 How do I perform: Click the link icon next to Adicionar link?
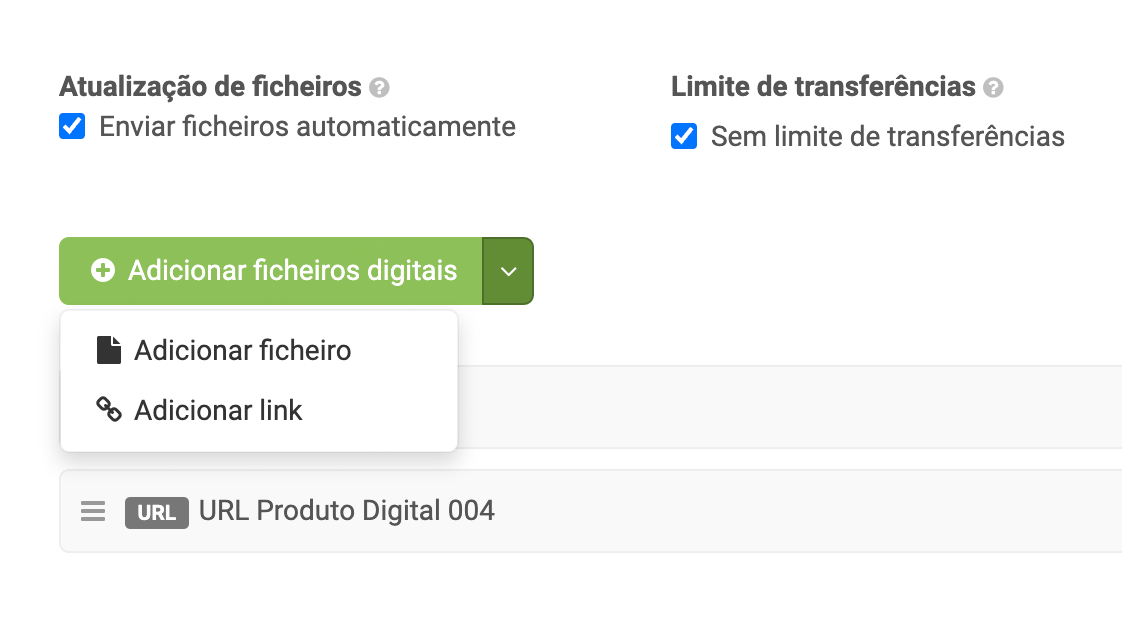pyautogui.click(x=110, y=410)
